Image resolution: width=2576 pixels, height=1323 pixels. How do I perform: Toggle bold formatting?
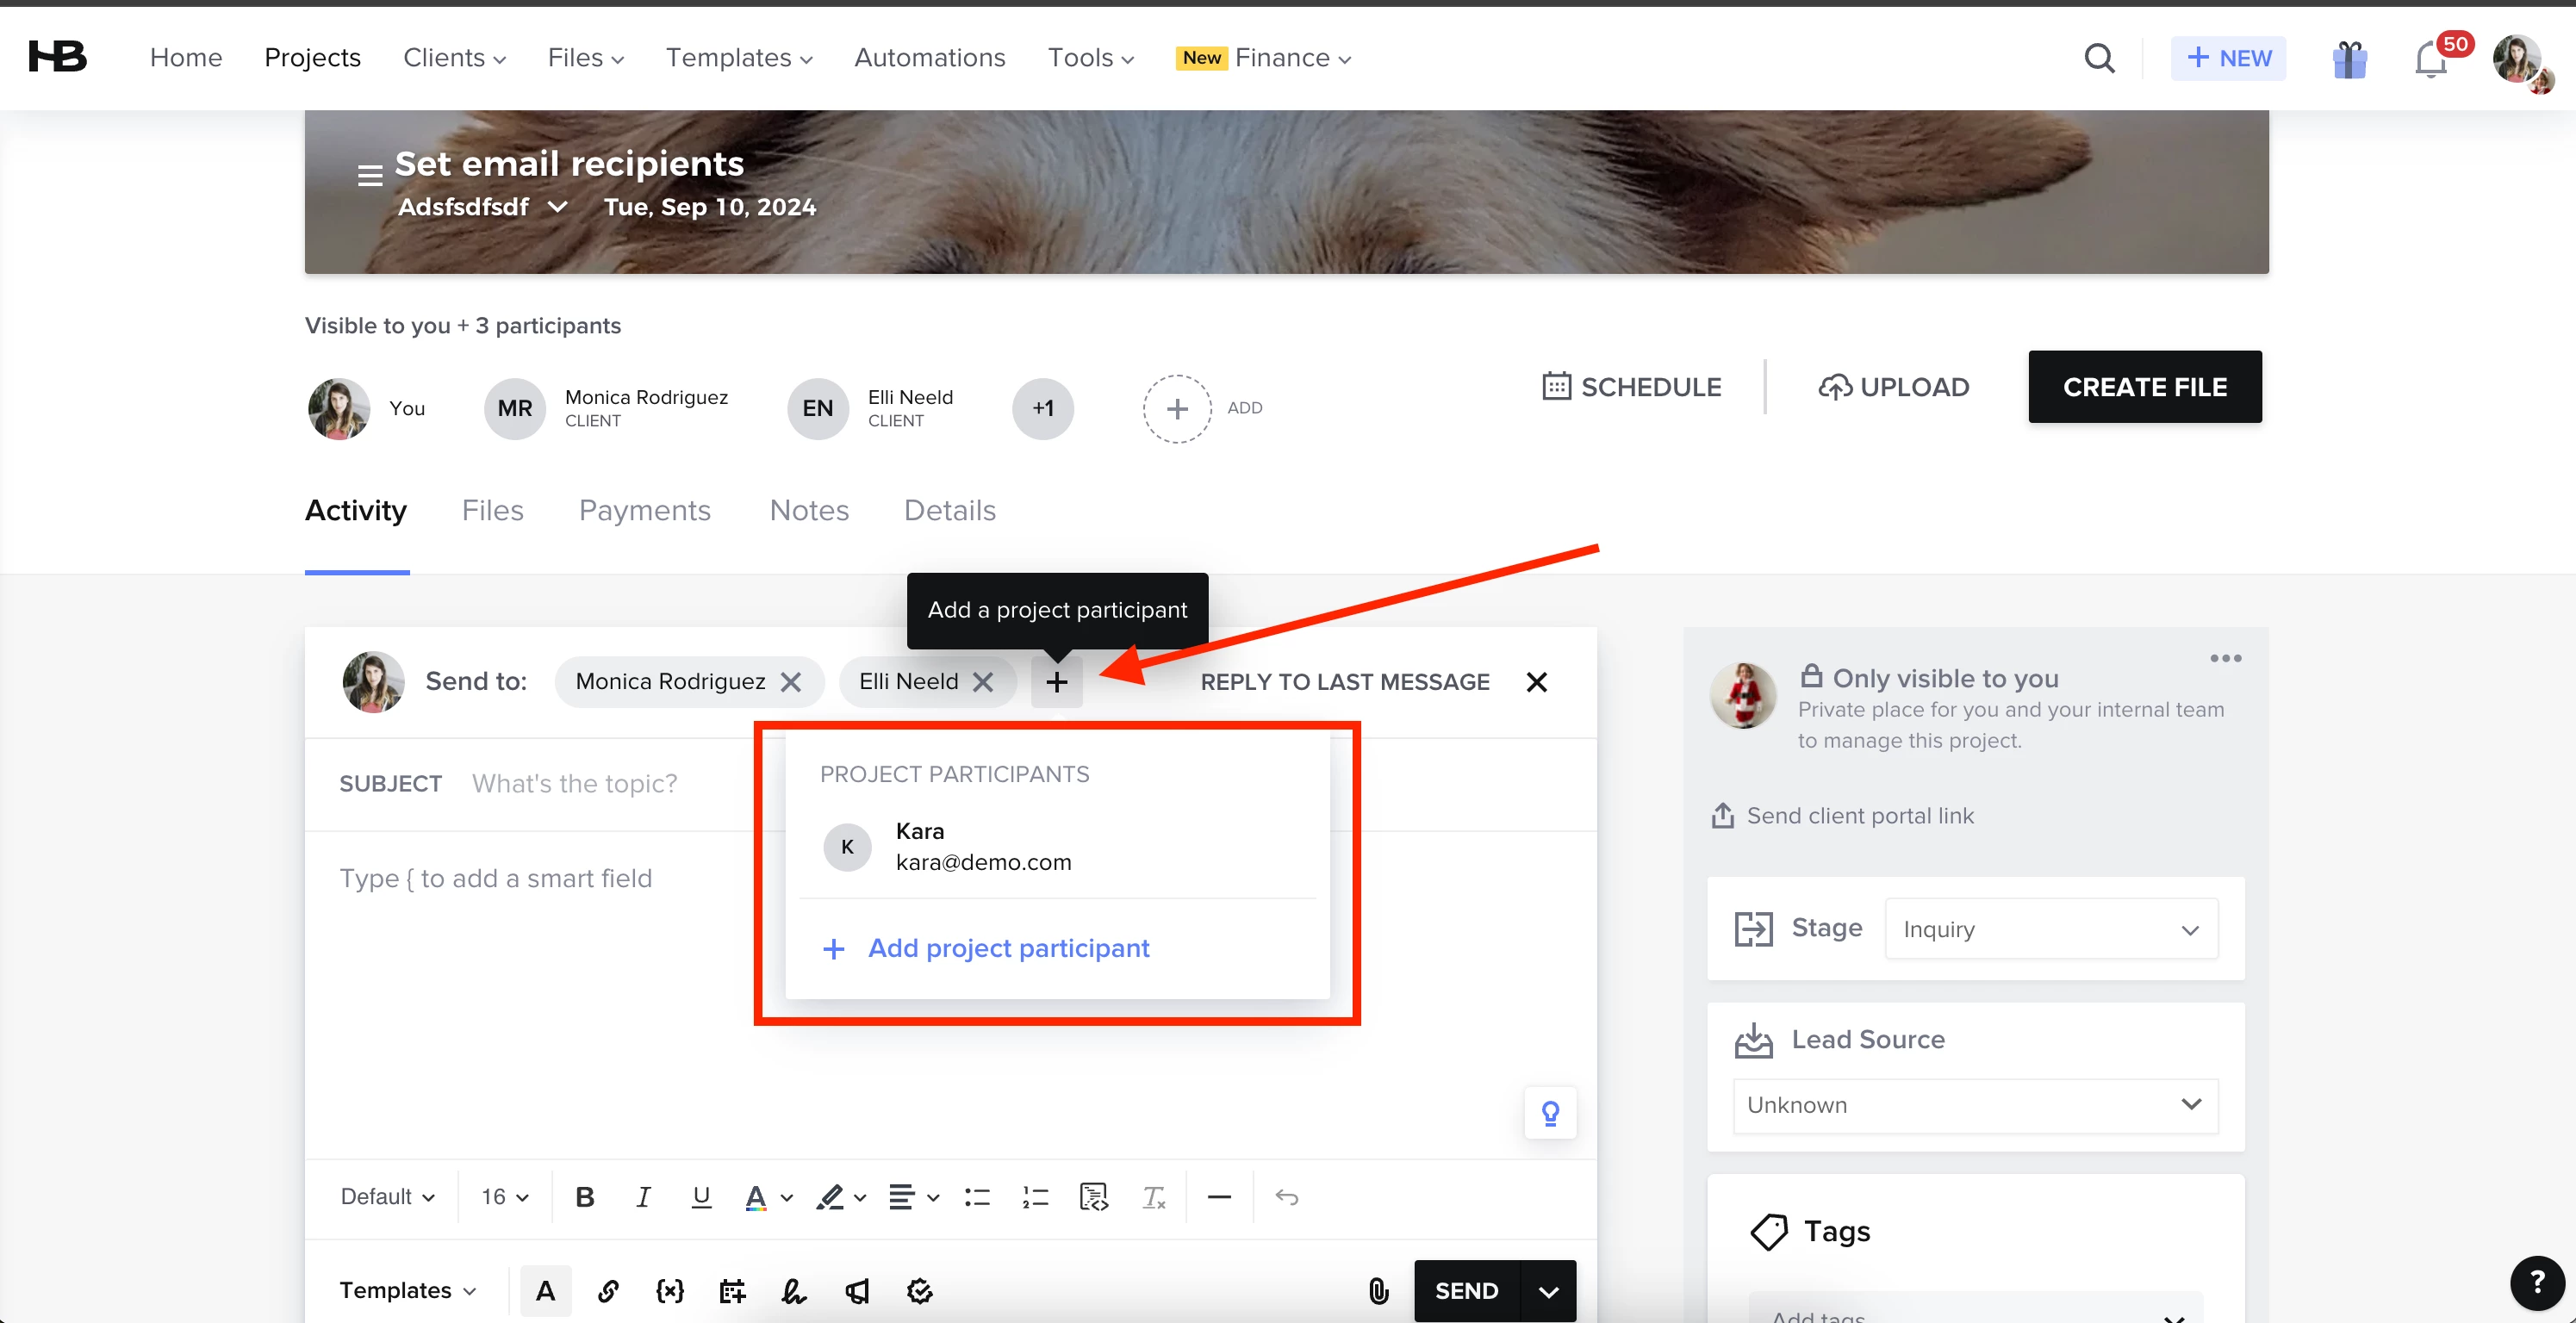(x=585, y=1197)
